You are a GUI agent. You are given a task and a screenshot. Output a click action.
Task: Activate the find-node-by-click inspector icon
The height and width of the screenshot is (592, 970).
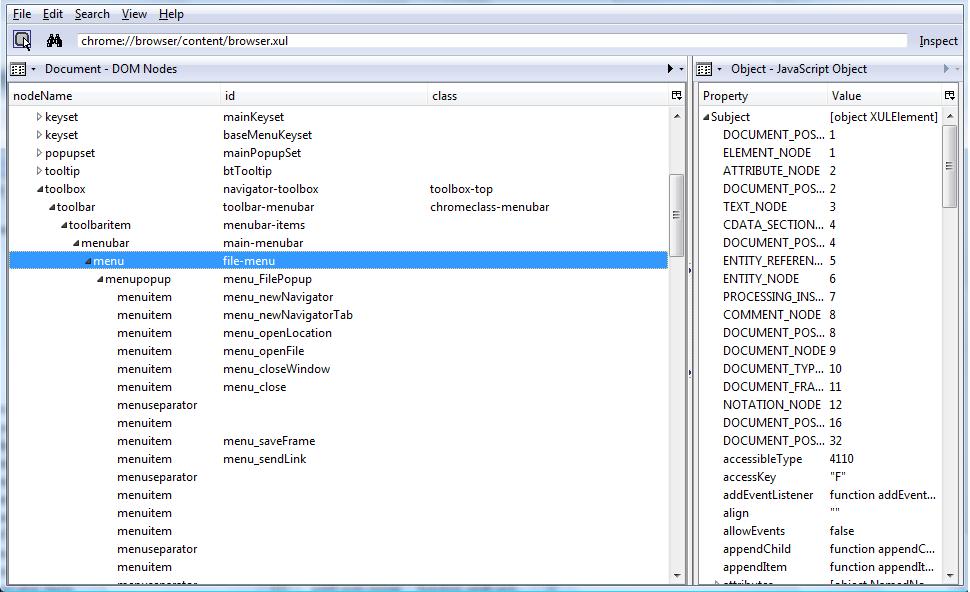(22, 41)
